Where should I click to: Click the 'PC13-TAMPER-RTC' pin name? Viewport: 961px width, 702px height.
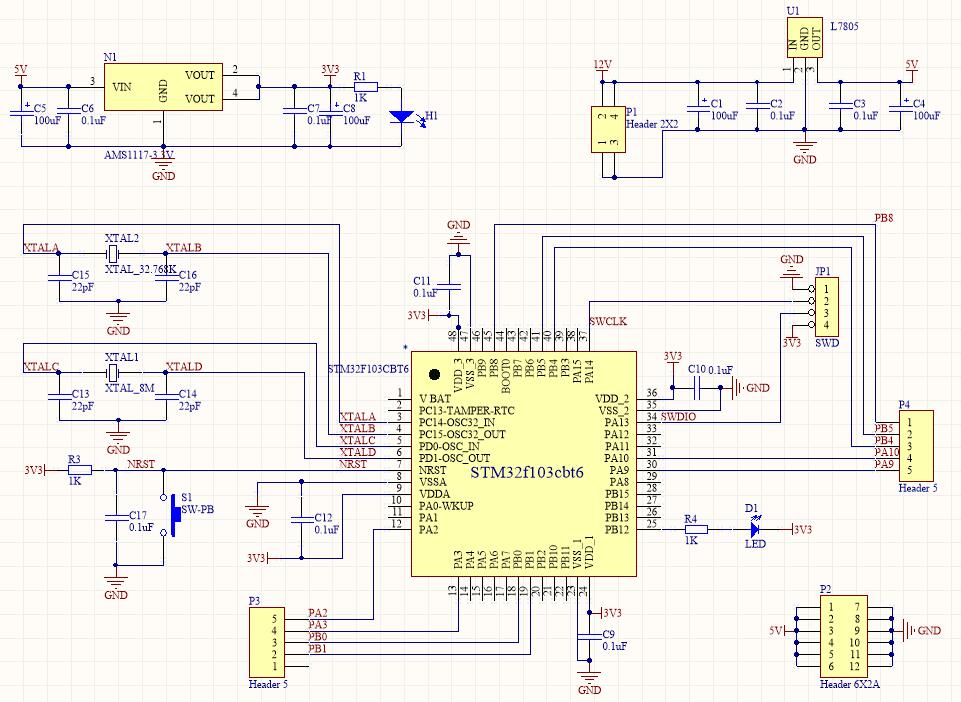coord(467,411)
